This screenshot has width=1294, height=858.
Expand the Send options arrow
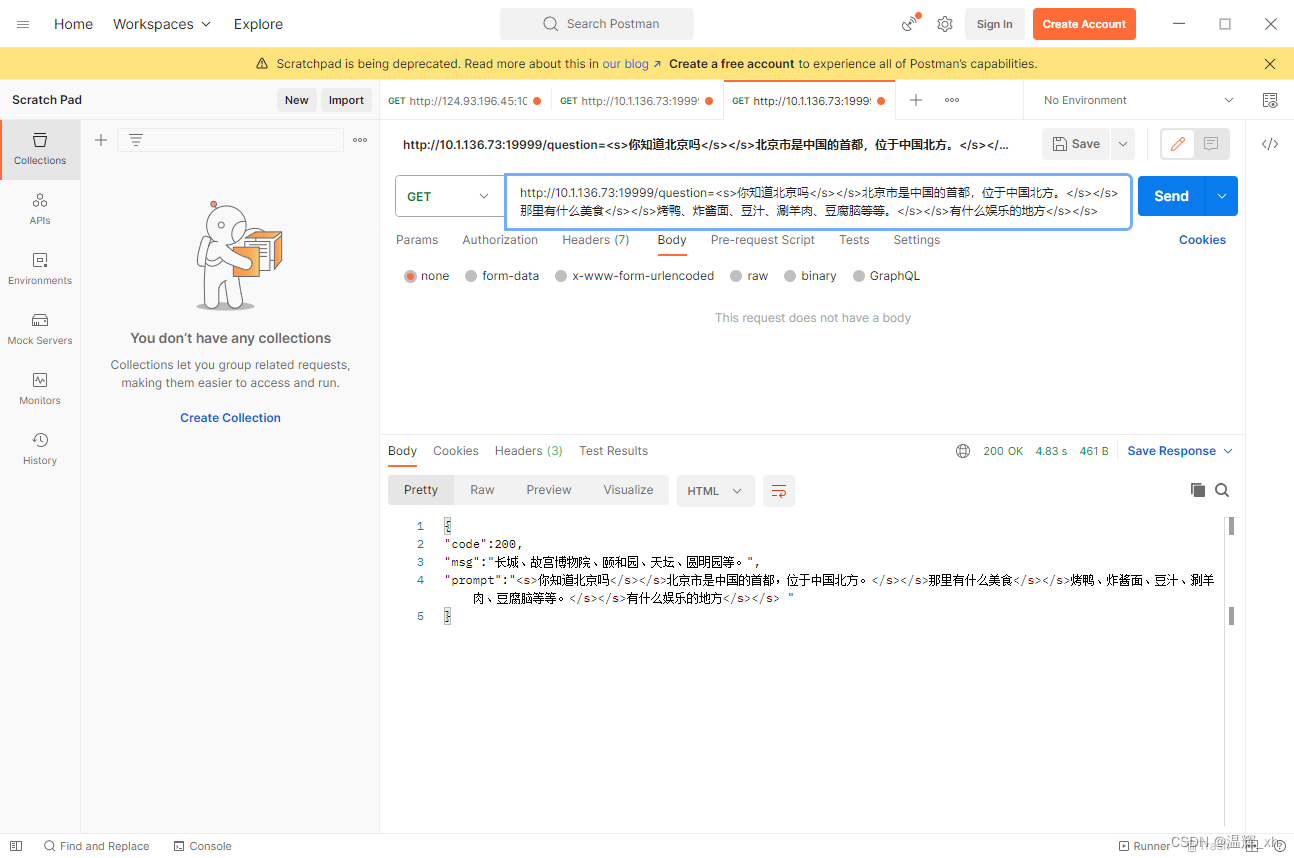coord(1222,196)
